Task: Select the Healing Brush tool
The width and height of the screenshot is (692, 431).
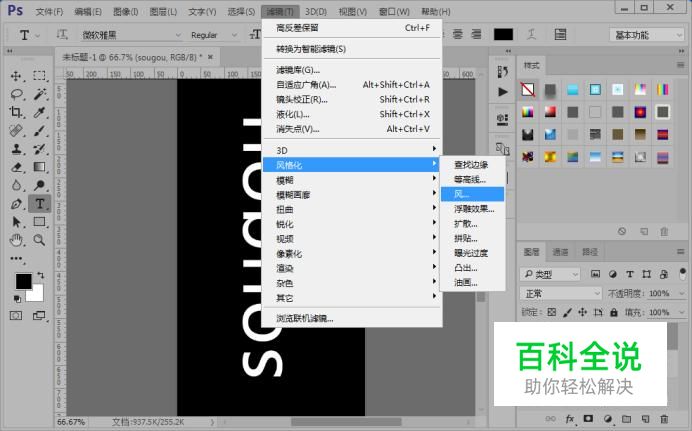Action: (16, 131)
